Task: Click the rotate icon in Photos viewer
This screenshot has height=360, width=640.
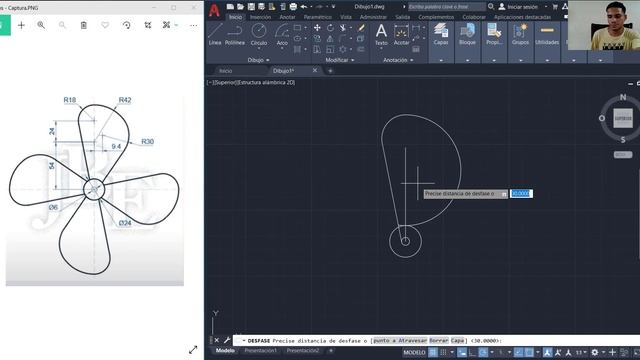Action: (127, 25)
